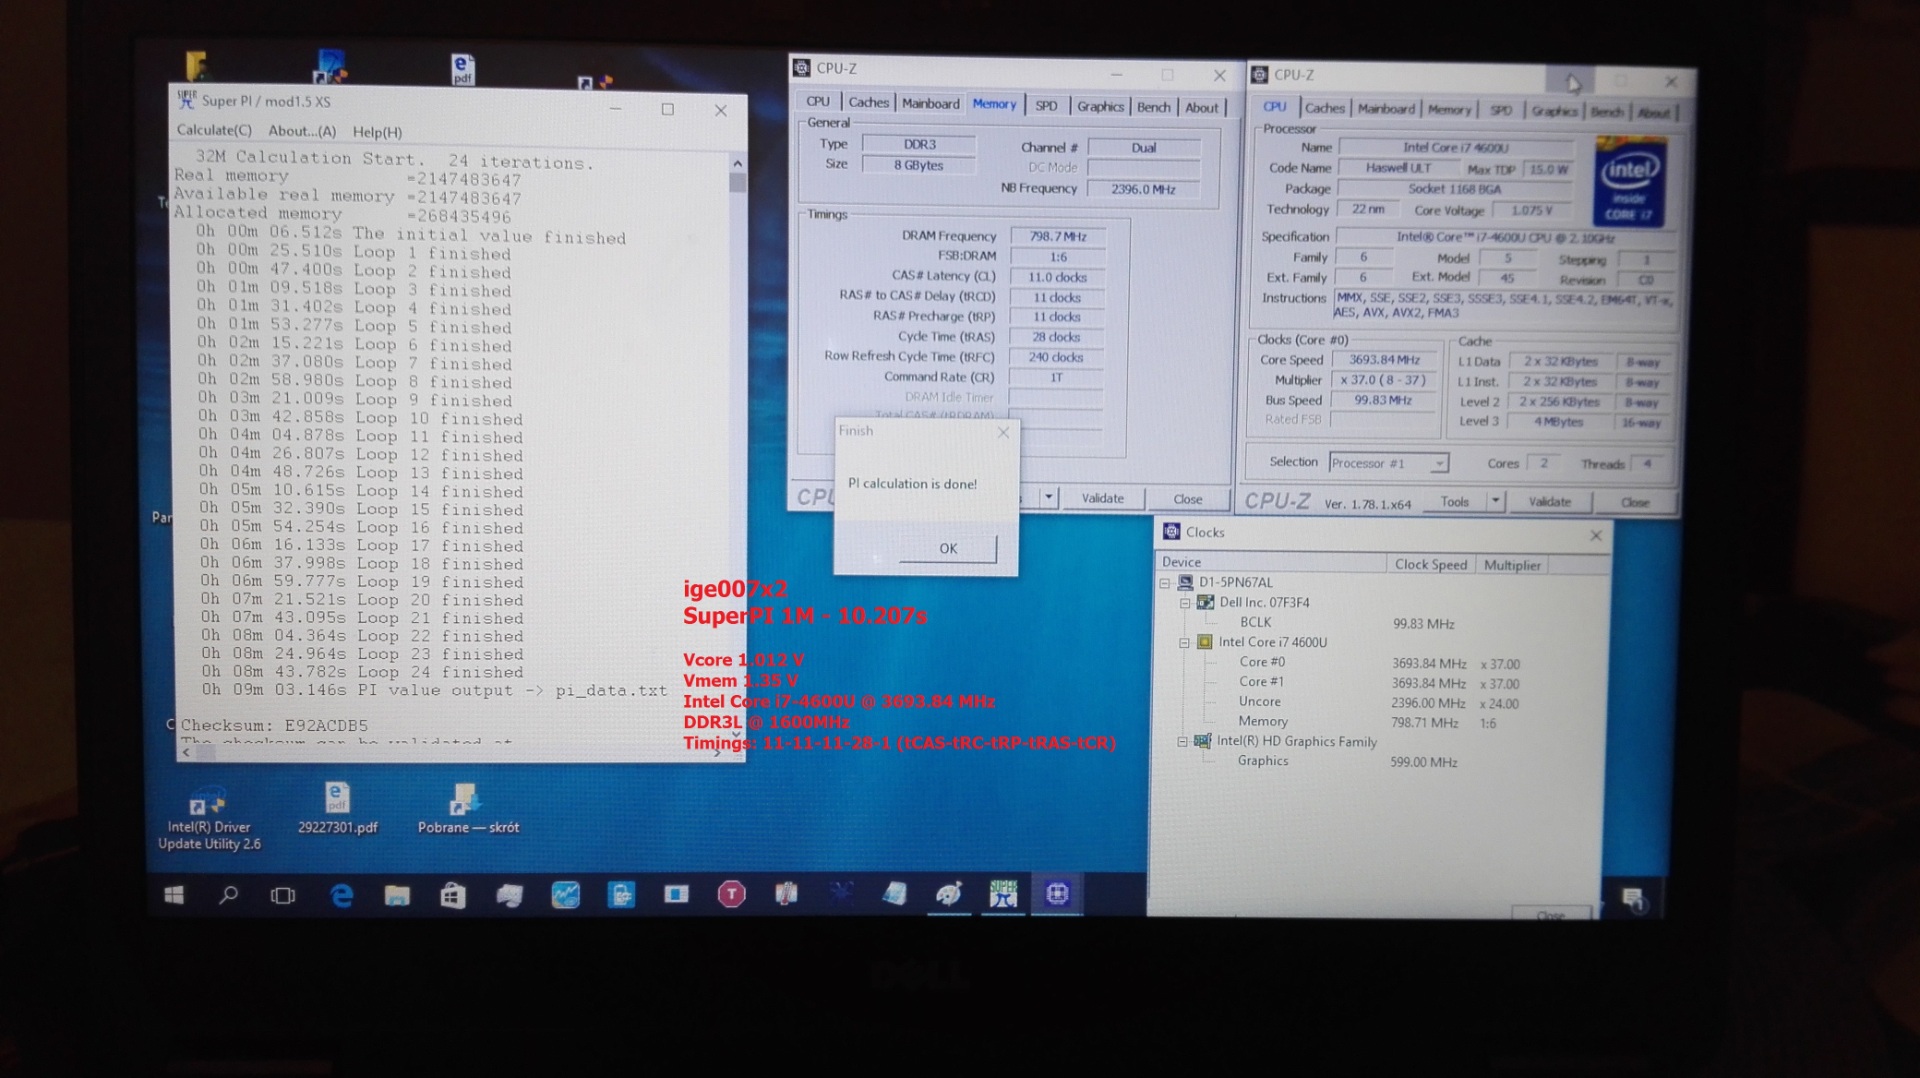This screenshot has width=1920, height=1078.
Task: Switch to About tab in CPU-Z Memory window
Action: (x=1201, y=108)
